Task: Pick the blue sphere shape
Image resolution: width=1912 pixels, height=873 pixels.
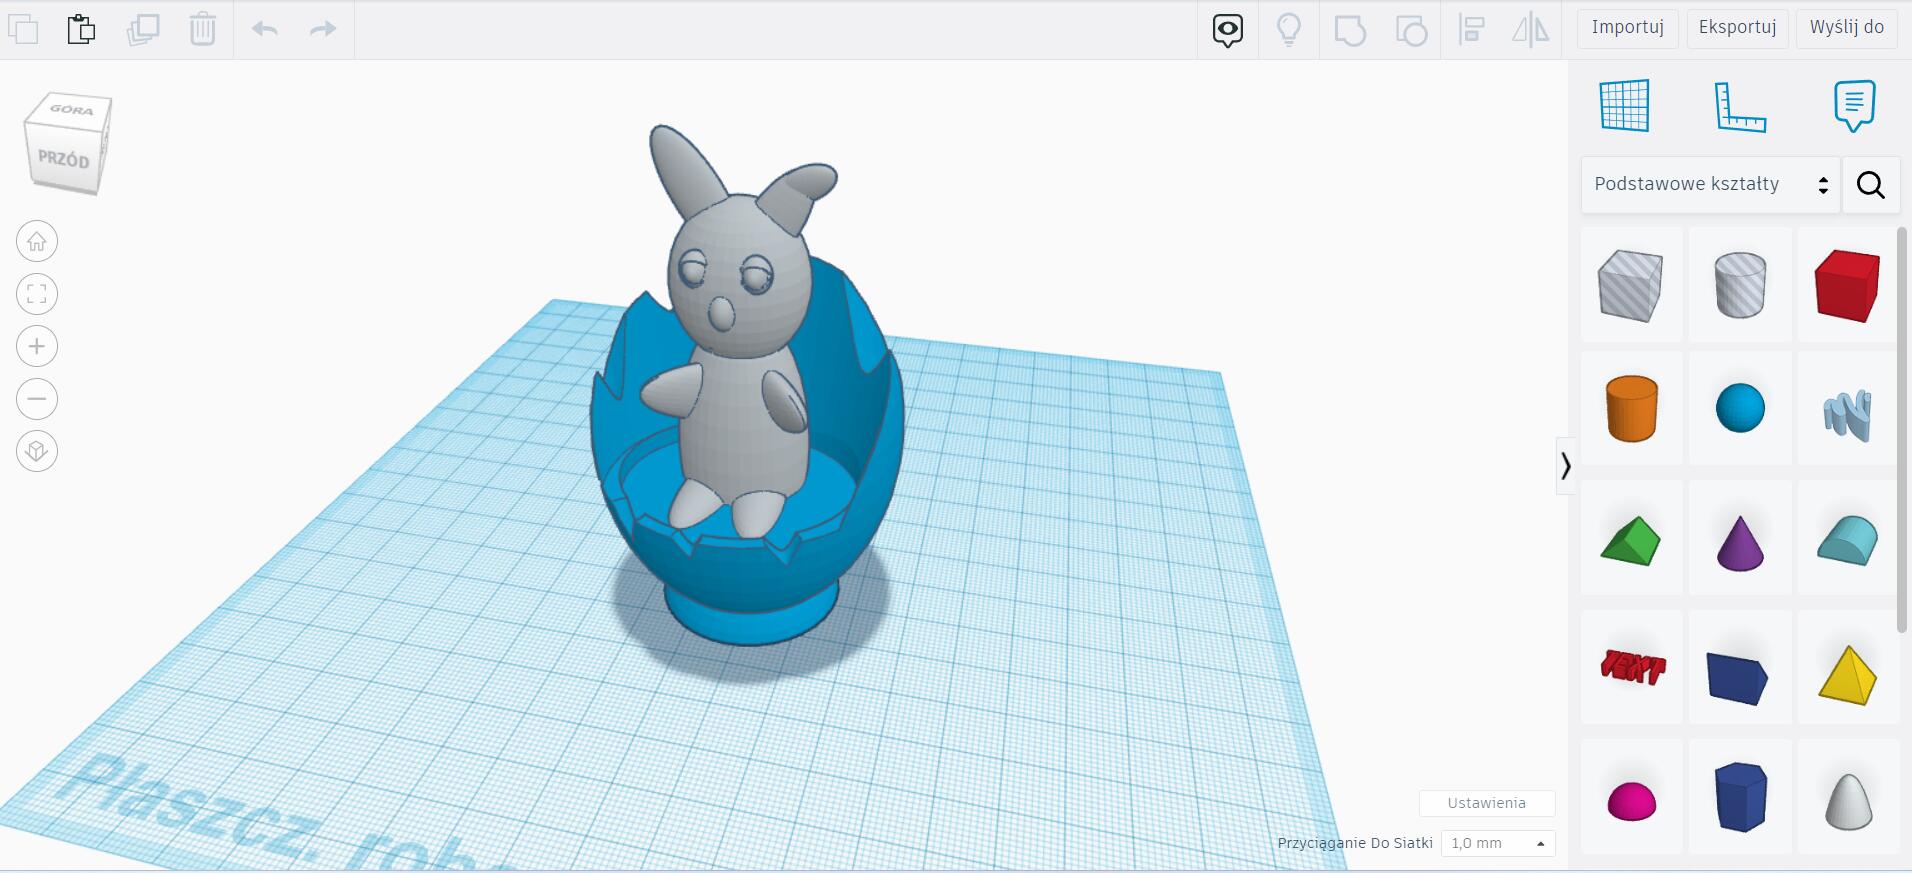Action: coord(1740,408)
